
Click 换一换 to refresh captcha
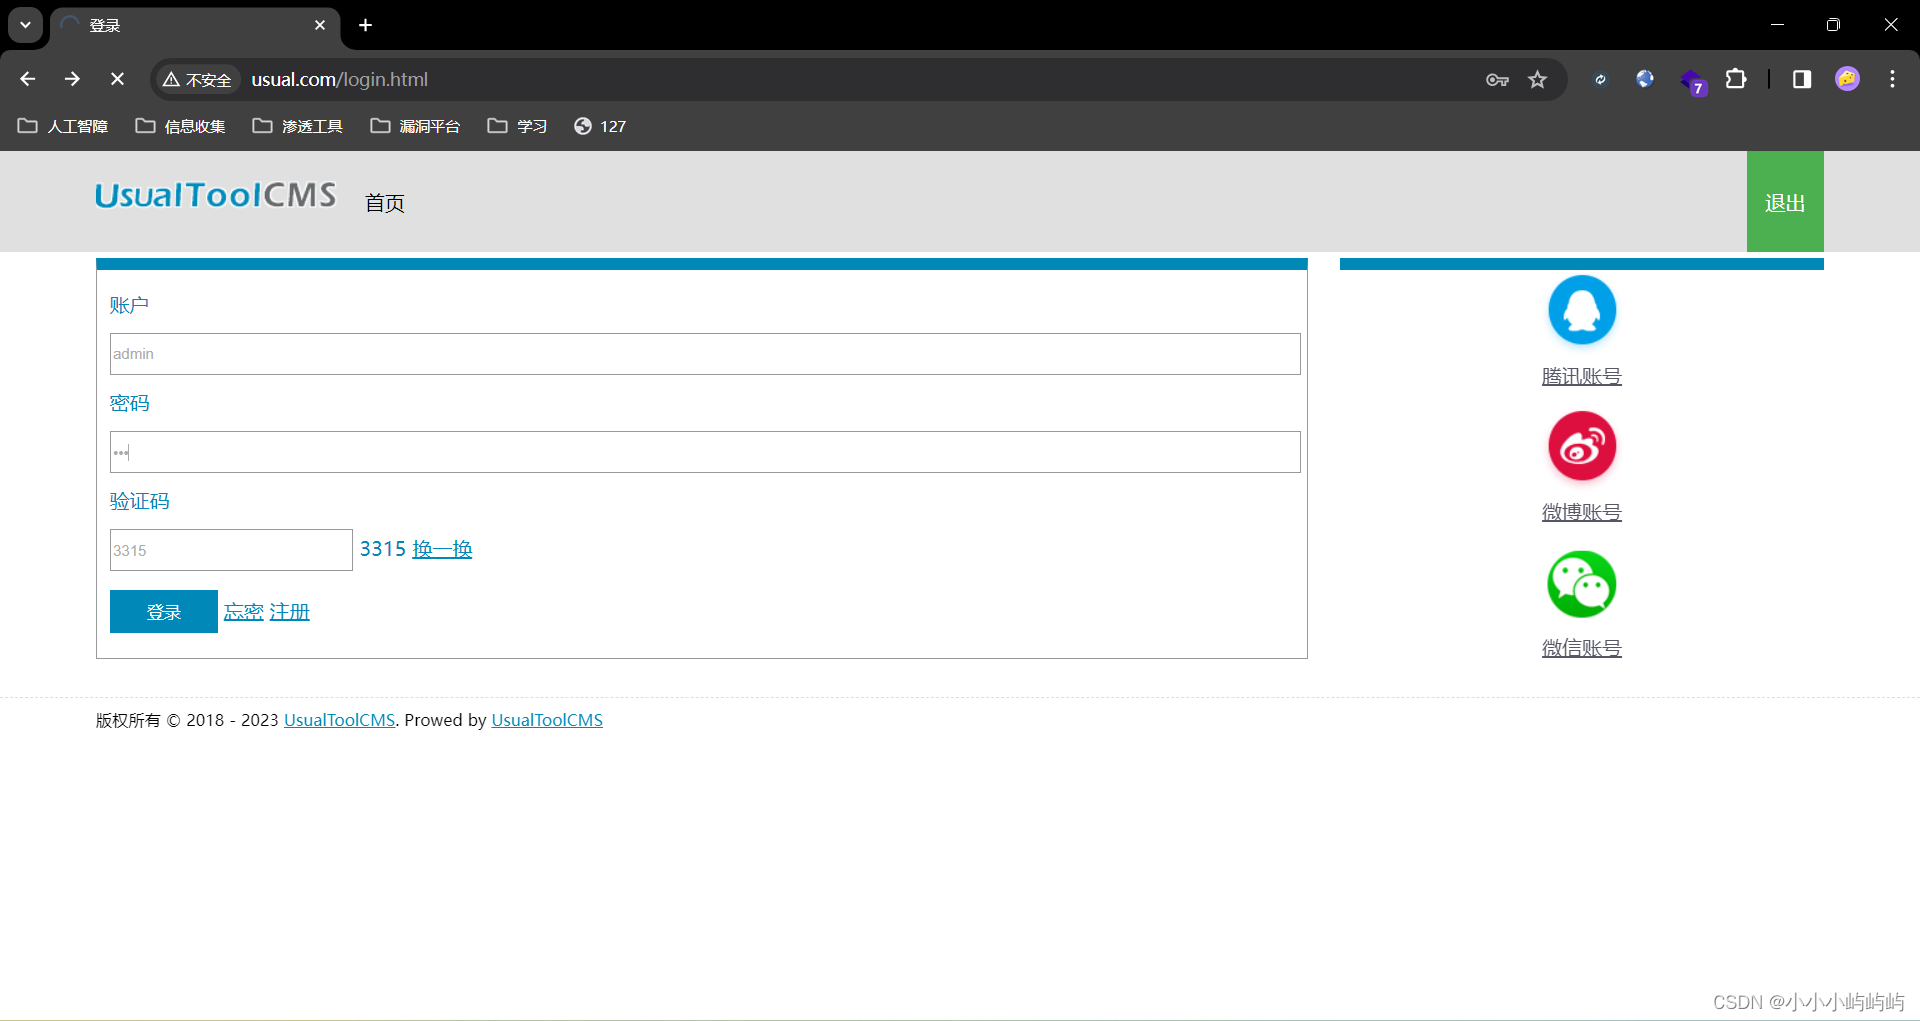[x=442, y=549]
